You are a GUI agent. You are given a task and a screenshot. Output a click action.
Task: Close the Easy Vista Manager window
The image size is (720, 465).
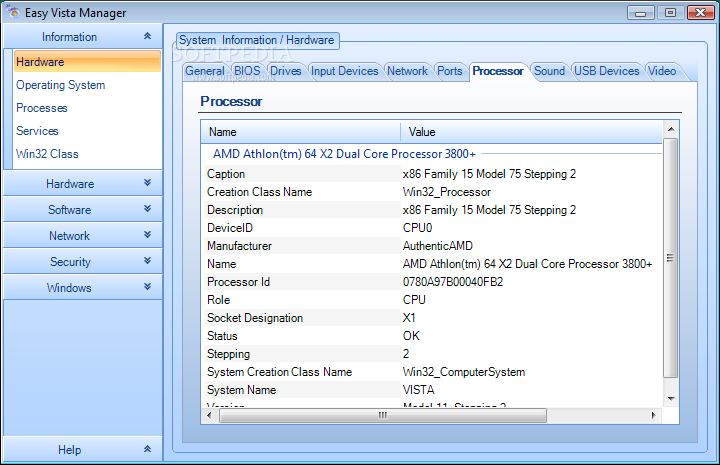(x=700, y=12)
